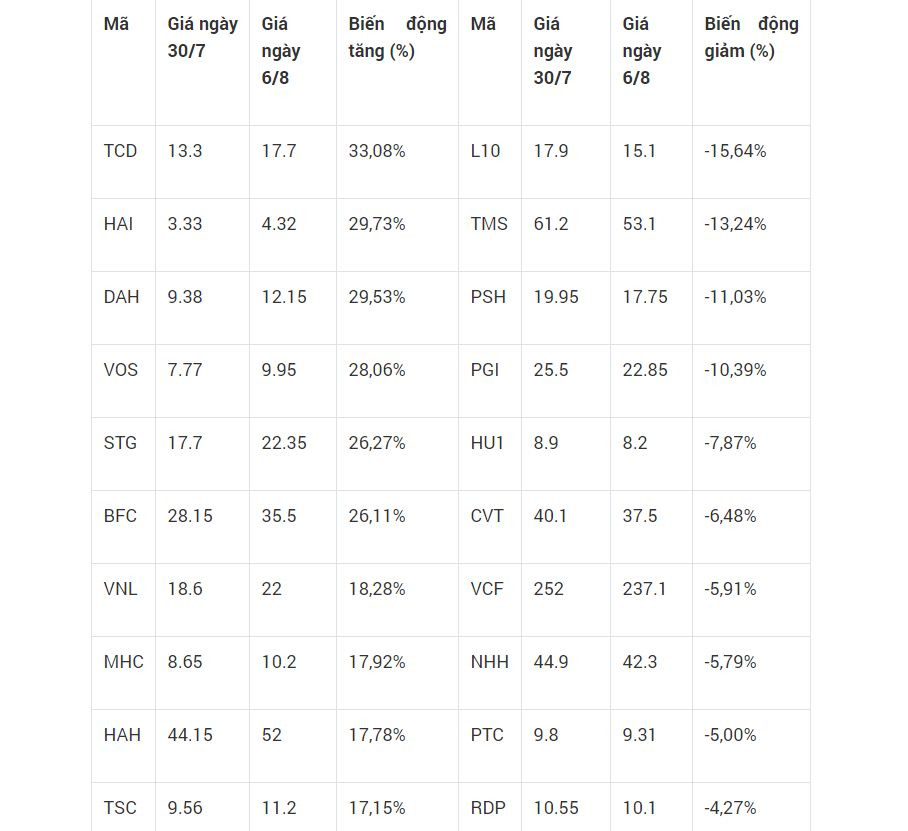Select the PTC -5,00% value
Image resolution: width=908 pixels, height=831 pixels.
(730, 735)
